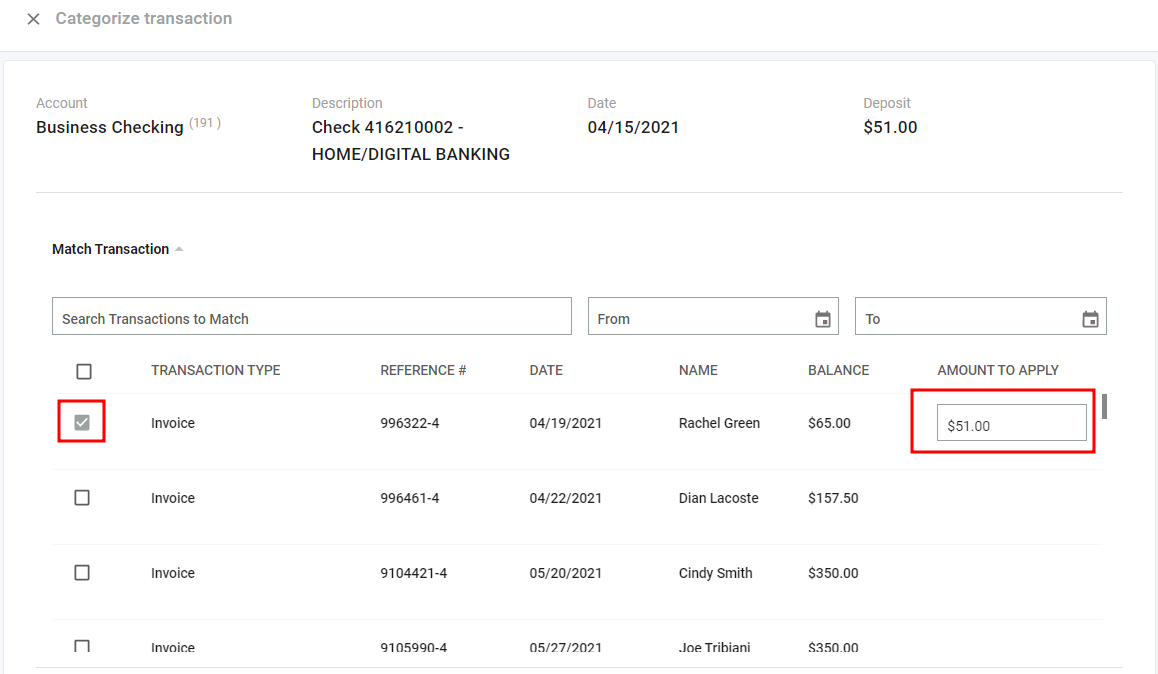Open the To date calendar picker
The image size is (1158, 674).
click(x=1090, y=317)
